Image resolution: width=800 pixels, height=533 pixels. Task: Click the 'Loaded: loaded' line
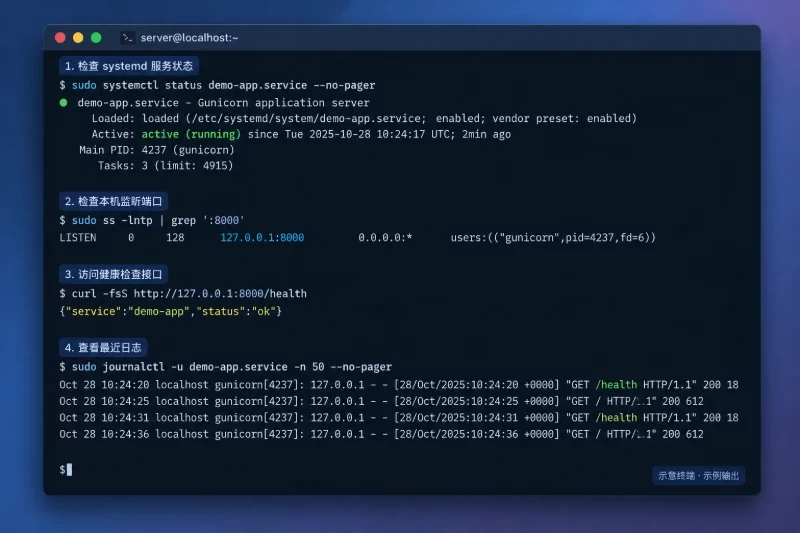(364, 118)
